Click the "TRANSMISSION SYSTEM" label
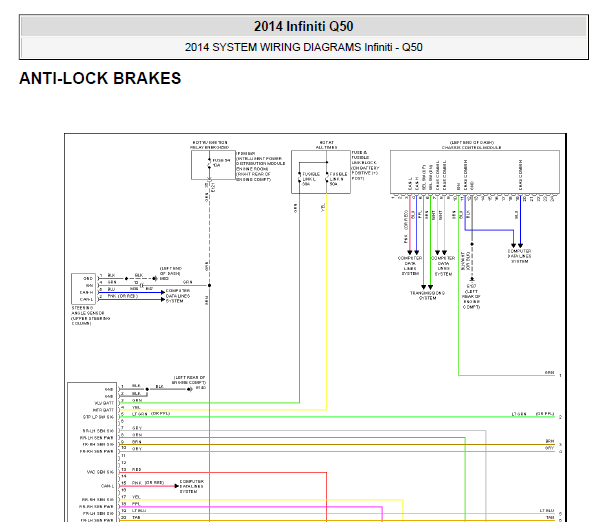This screenshot has height=522, width=602. click(x=427, y=296)
